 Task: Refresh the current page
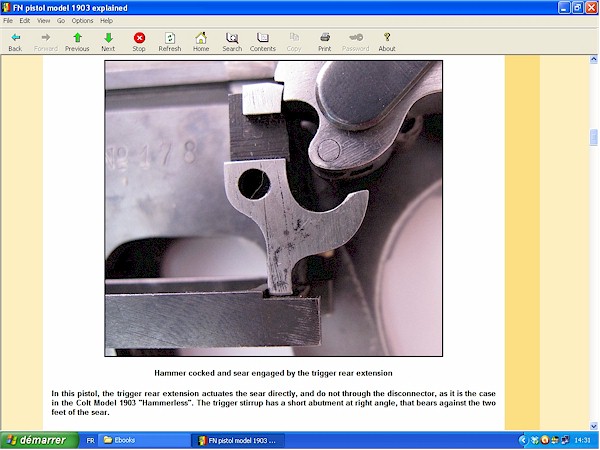click(x=170, y=42)
